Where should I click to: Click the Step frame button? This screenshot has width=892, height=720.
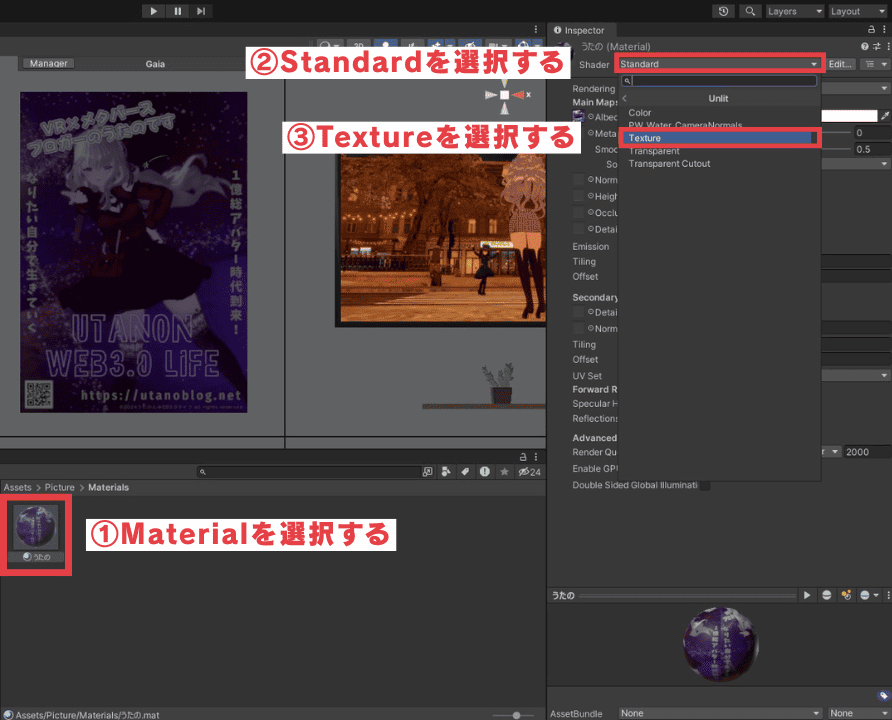[201, 11]
